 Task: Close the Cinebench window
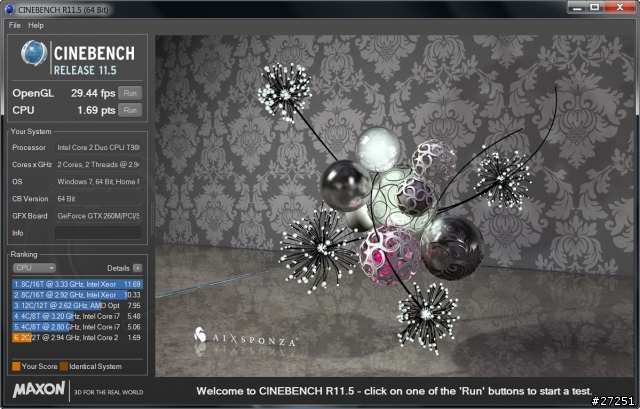pyautogui.click(x=620, y=7)
